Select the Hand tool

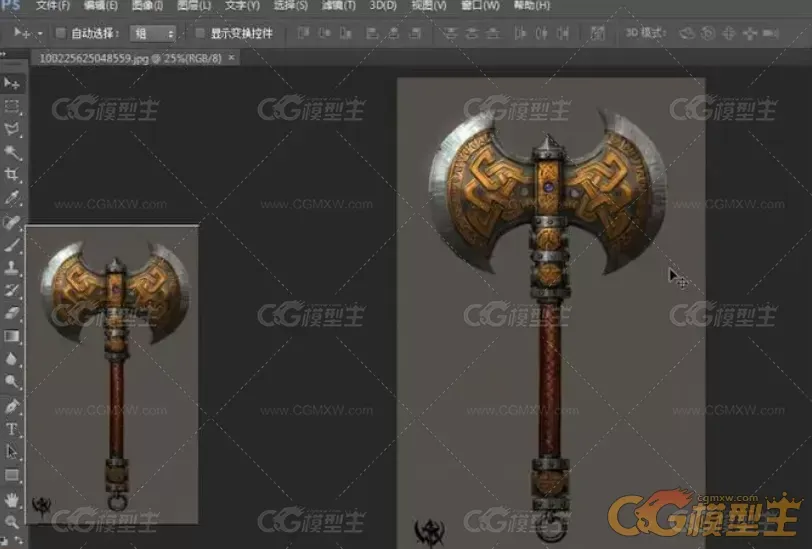tap(11, 499)
